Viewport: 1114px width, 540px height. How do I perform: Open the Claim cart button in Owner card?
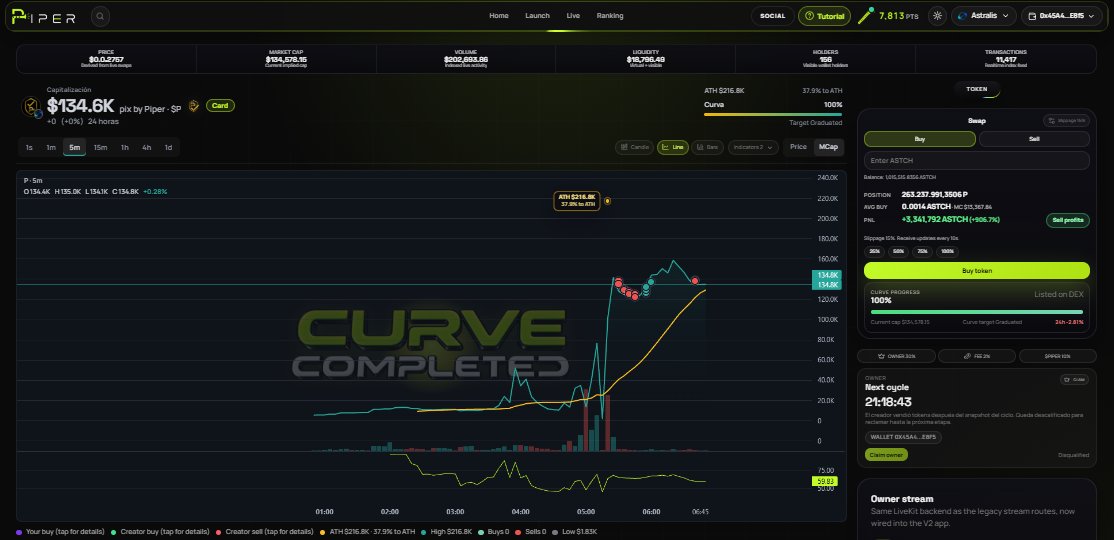click(x=1074, y=379)
